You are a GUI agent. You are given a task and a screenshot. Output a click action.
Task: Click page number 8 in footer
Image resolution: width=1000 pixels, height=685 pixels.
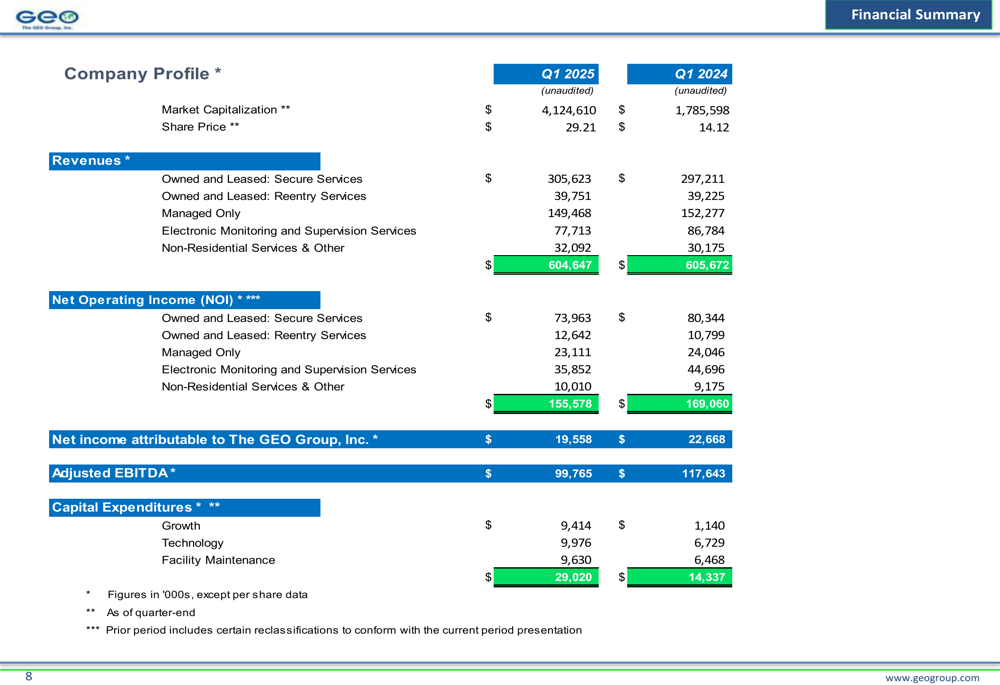point(29,677)
